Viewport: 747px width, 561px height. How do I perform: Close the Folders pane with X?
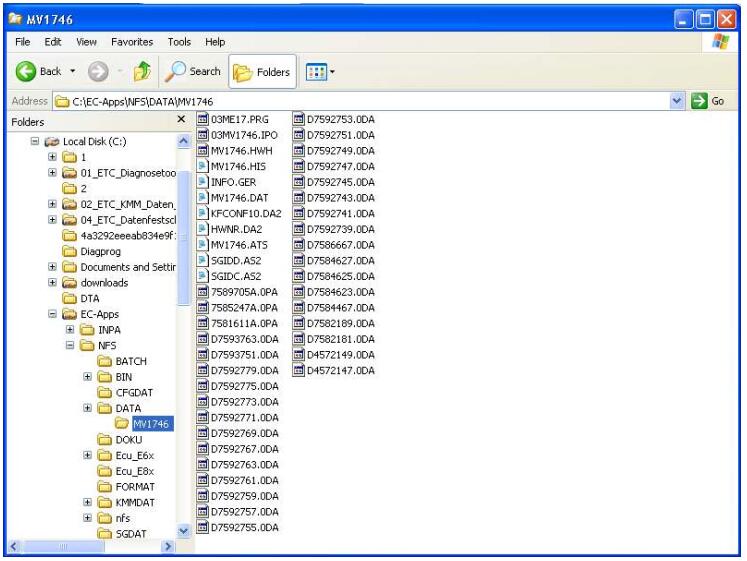click(x=181, y=121)
